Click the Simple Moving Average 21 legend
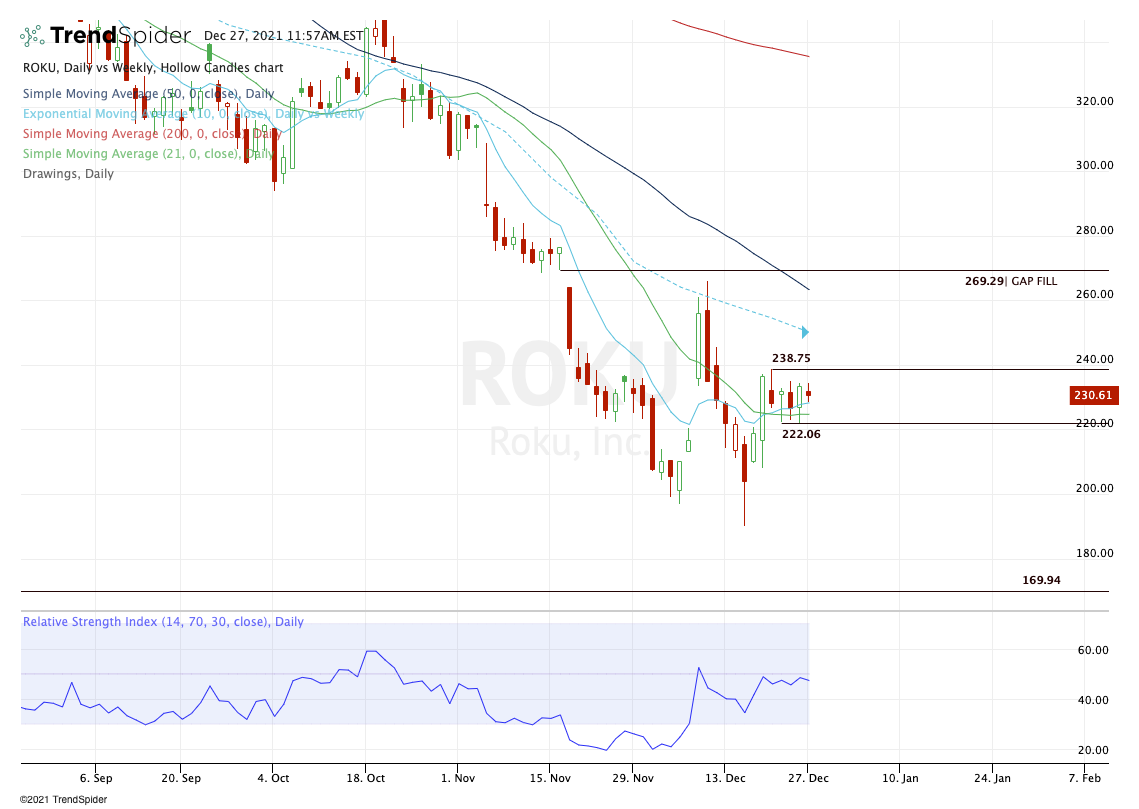 click(148, 154)
